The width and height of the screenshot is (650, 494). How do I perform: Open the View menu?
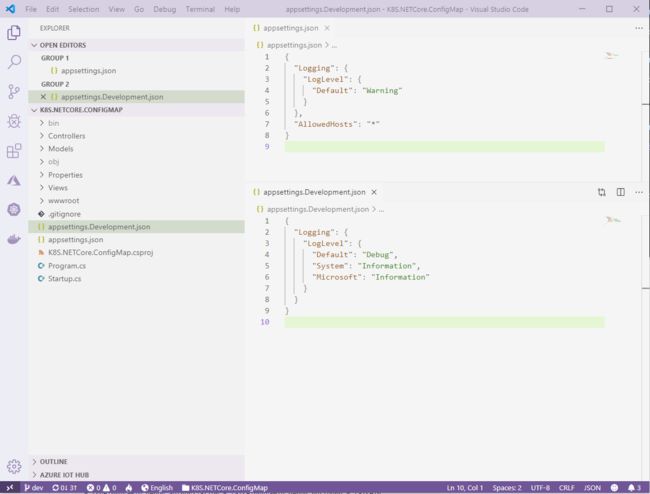point(116,9)
